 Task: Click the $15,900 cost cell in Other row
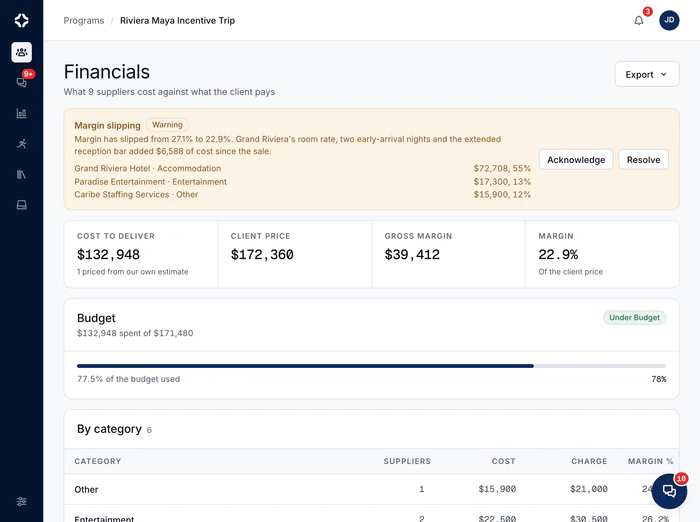point(497,489)
